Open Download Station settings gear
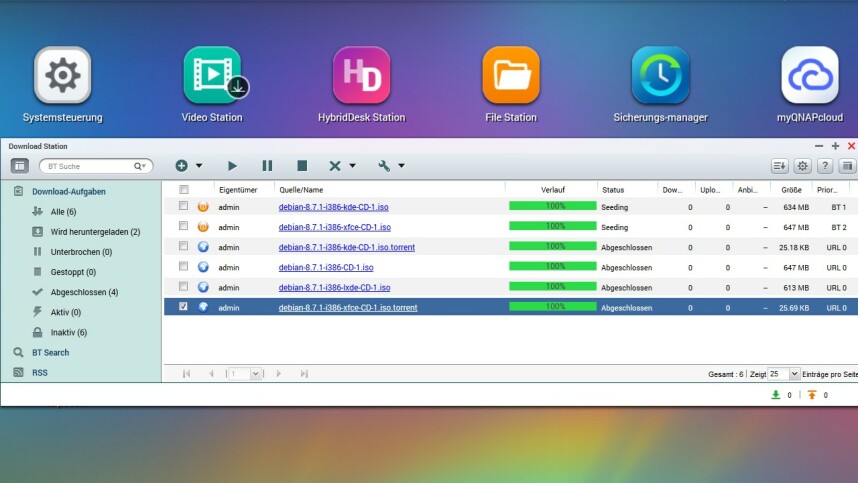 point(802,166)
